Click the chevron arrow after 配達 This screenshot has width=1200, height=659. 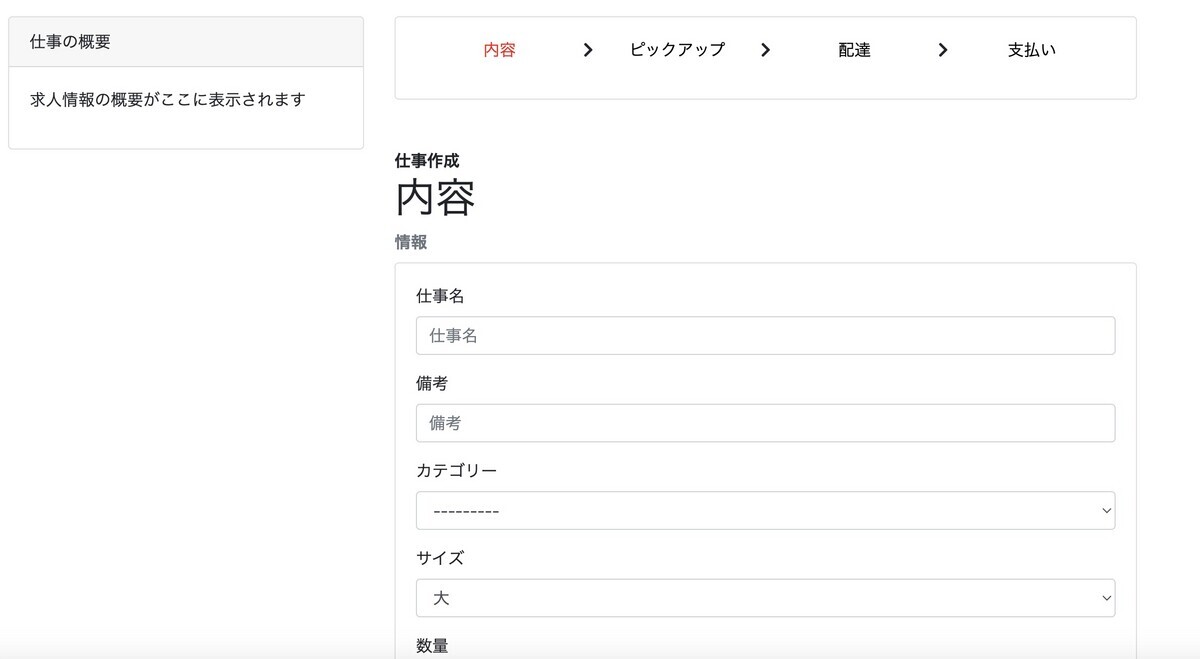tap(943, 50)
